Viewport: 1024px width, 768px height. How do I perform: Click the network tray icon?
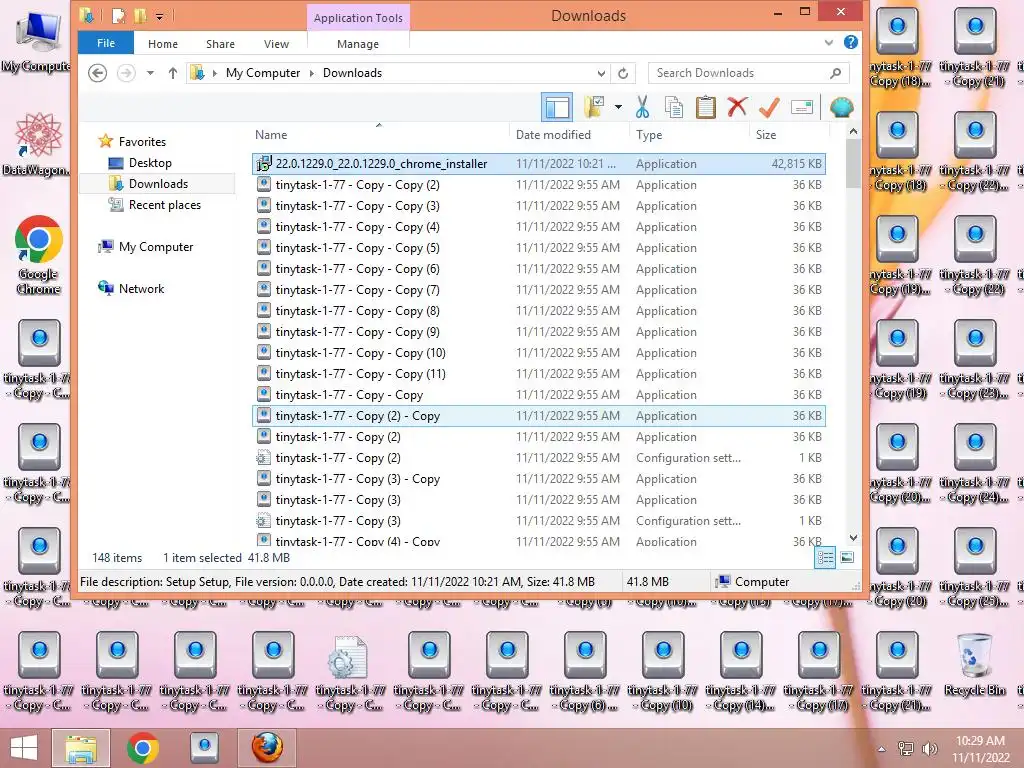tap(906, 749)
